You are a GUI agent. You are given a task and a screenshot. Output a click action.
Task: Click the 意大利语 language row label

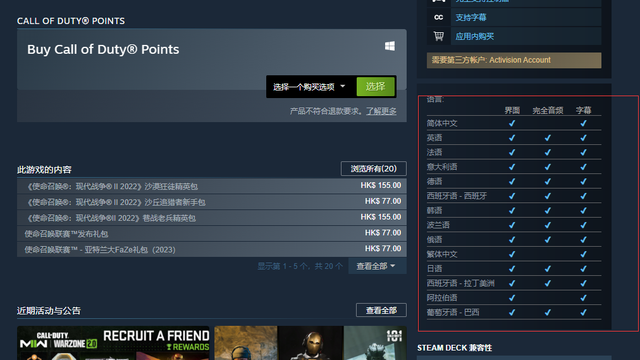tap(442, 167)
